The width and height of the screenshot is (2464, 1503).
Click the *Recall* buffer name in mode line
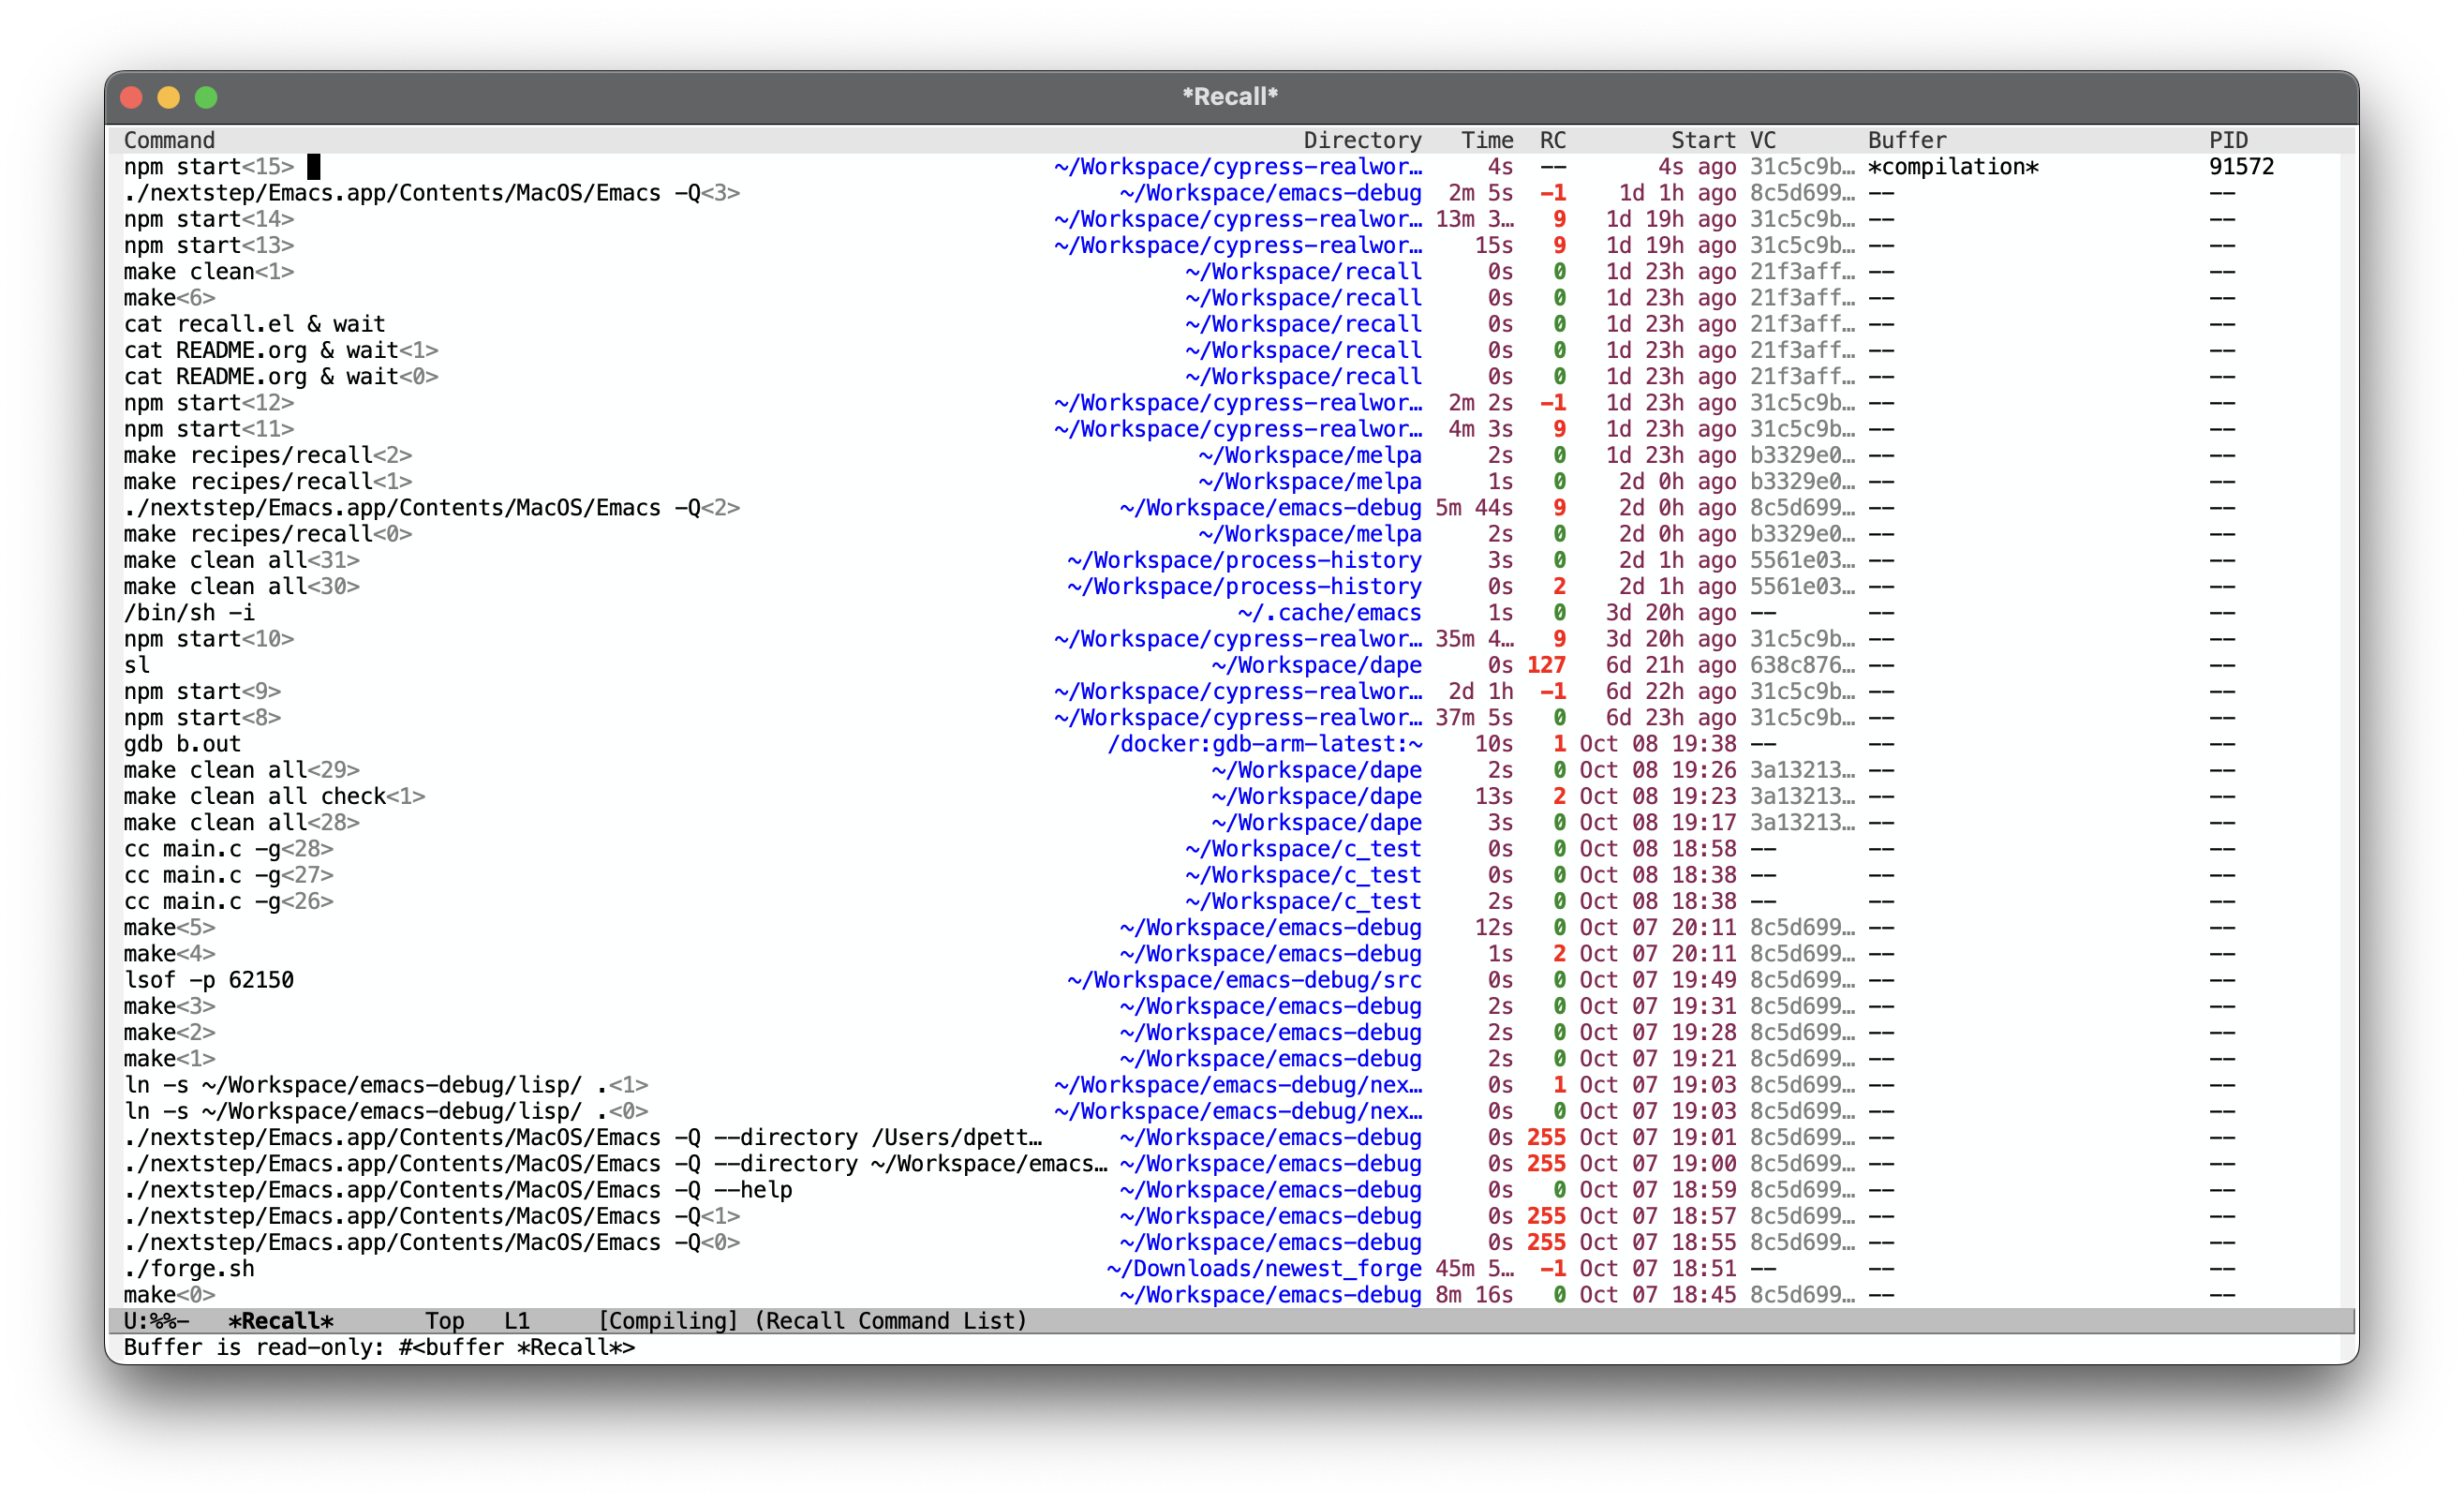[281, 1321]
